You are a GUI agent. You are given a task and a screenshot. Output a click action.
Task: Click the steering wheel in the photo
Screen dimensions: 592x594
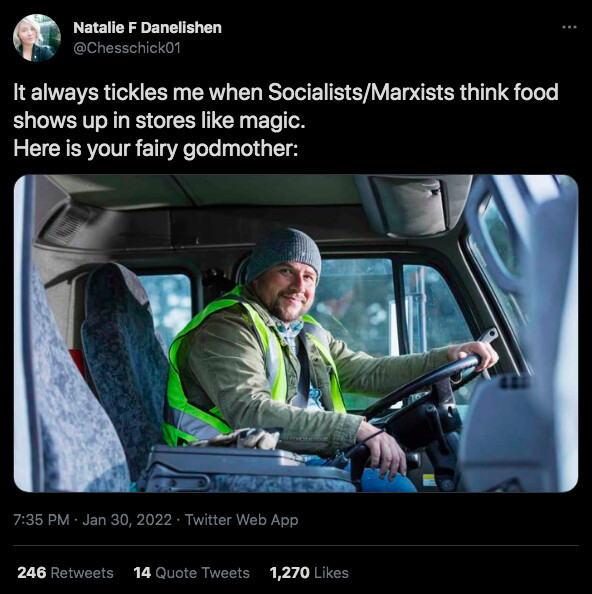tap(421, 386)
